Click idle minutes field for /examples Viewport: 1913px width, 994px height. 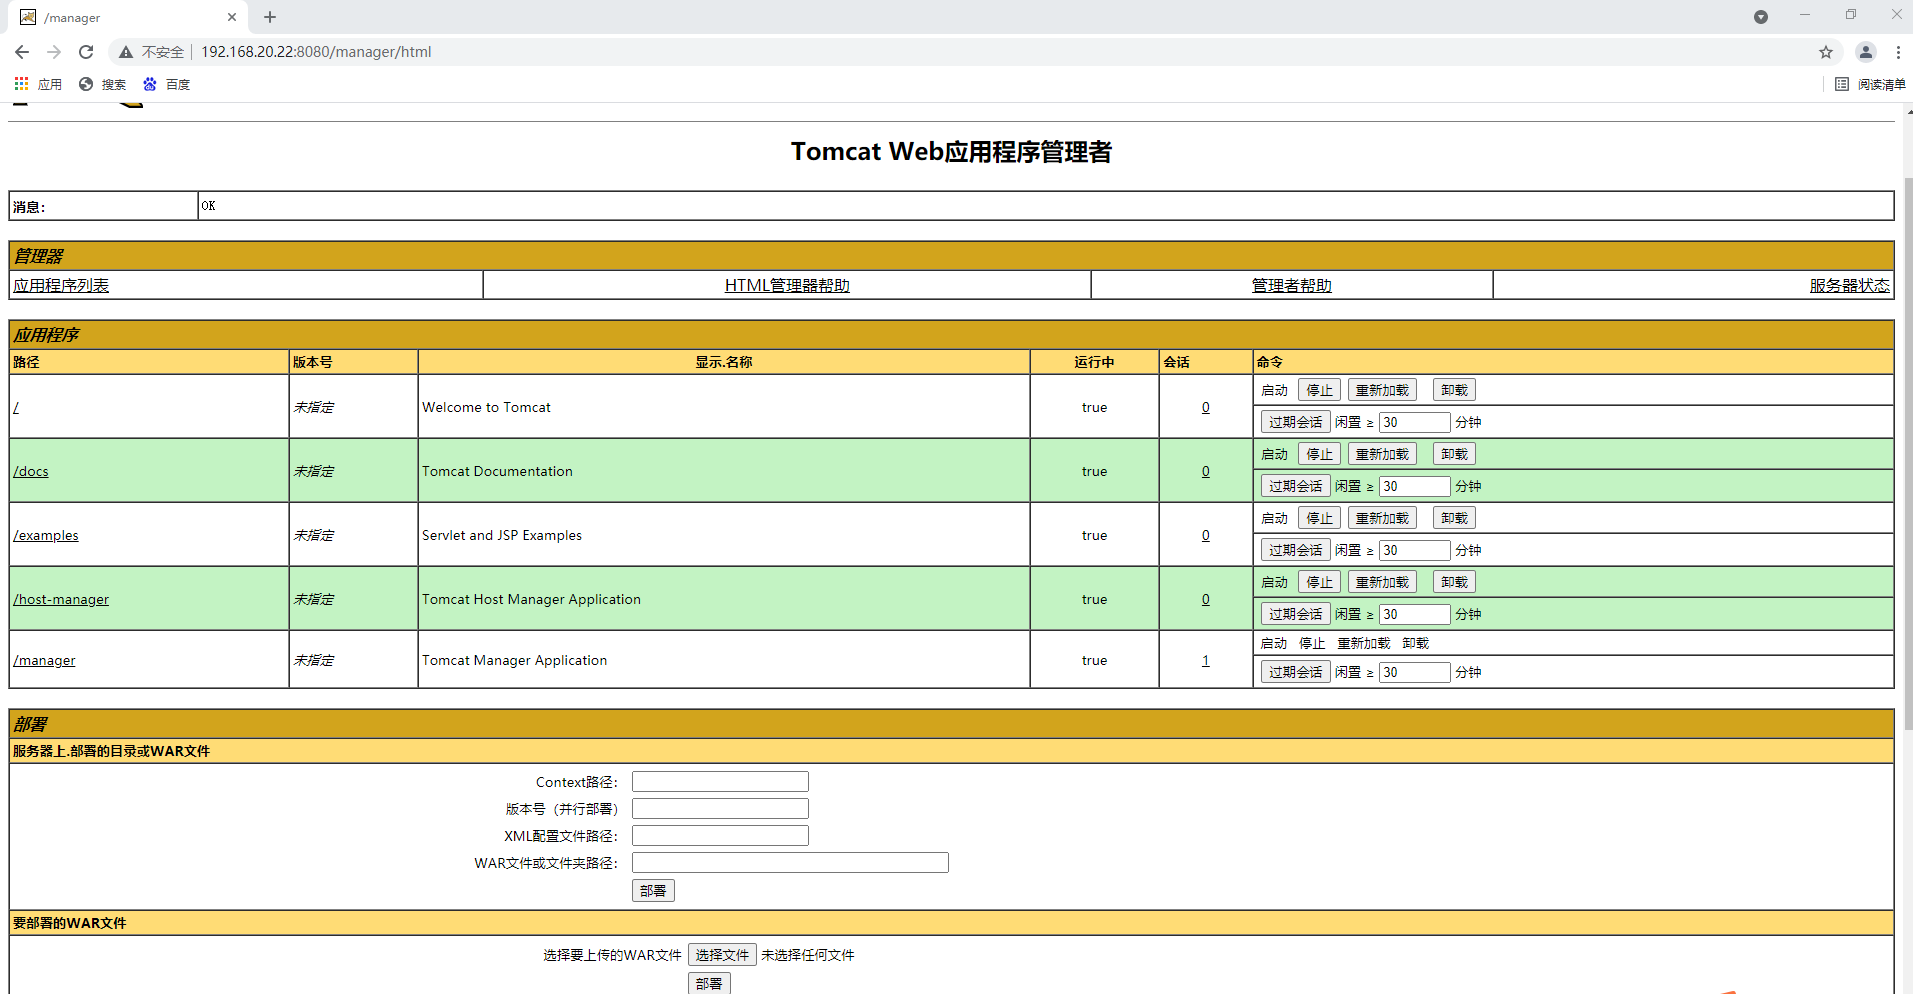[1414, 550]
